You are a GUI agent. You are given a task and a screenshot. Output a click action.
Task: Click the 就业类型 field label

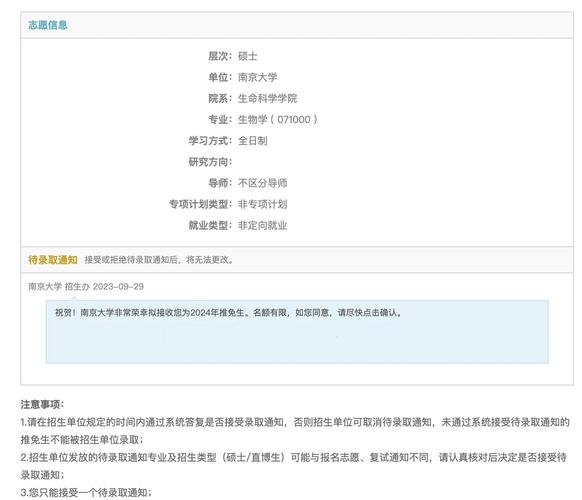(210, 225)
